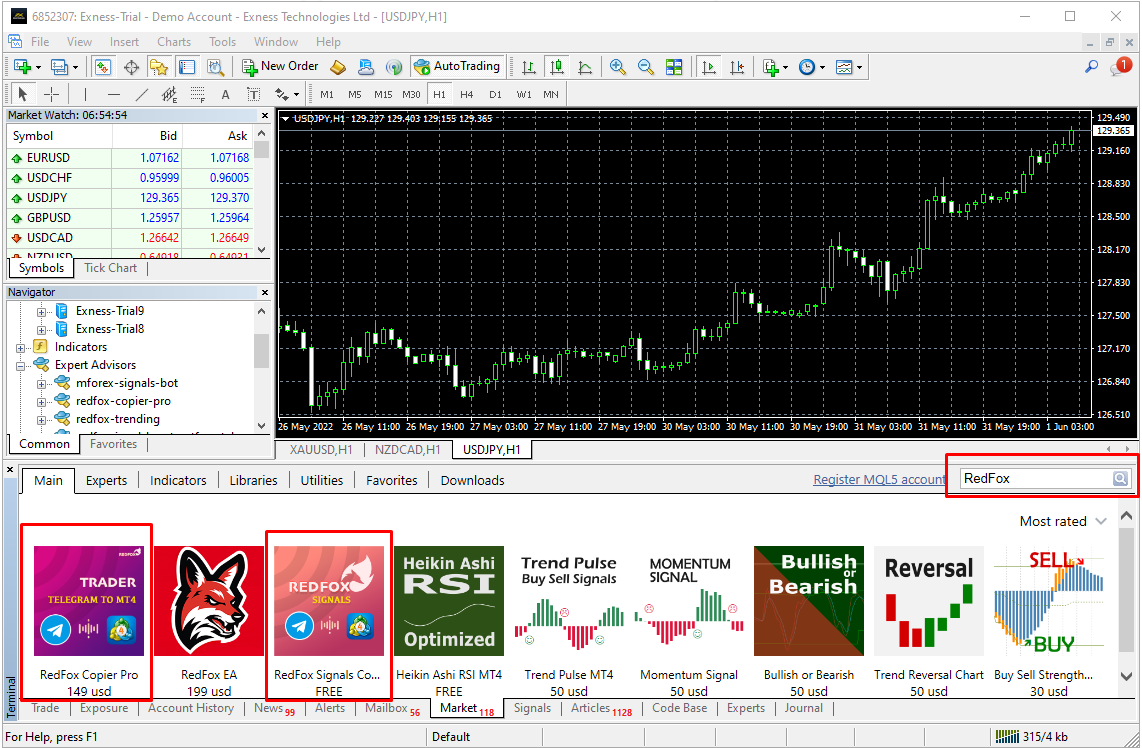The image size is (1142, 748).
Task: Click the search magnifier icon in toolbar
Action: 1091,66
